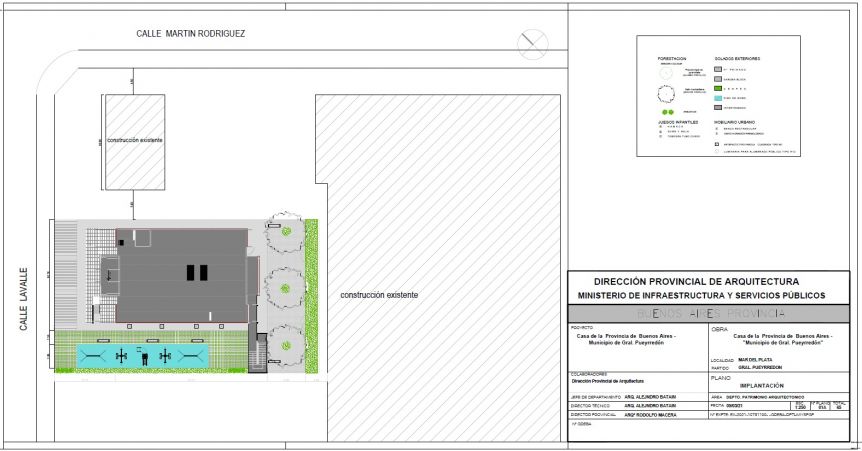Click the cyan pool rectangle on the site plan
The width and height of the screenshot is (862, 451).
click(x=142, y=356)
